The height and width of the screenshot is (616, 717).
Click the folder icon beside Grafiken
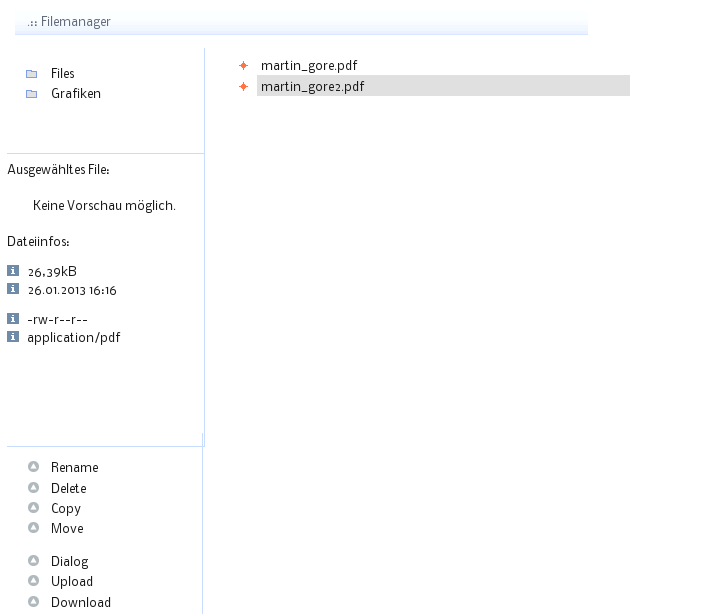32,94
